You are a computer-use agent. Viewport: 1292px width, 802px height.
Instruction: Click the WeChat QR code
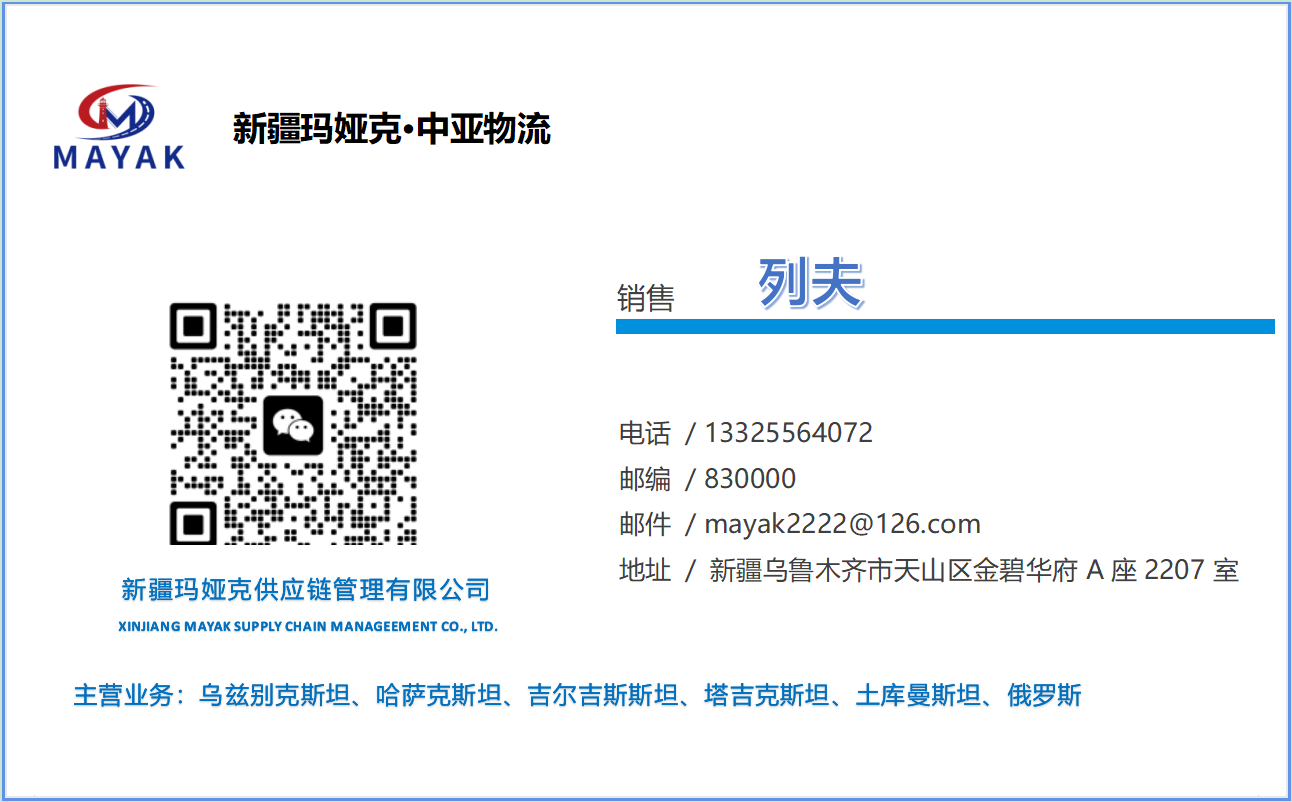click(293, 424)
